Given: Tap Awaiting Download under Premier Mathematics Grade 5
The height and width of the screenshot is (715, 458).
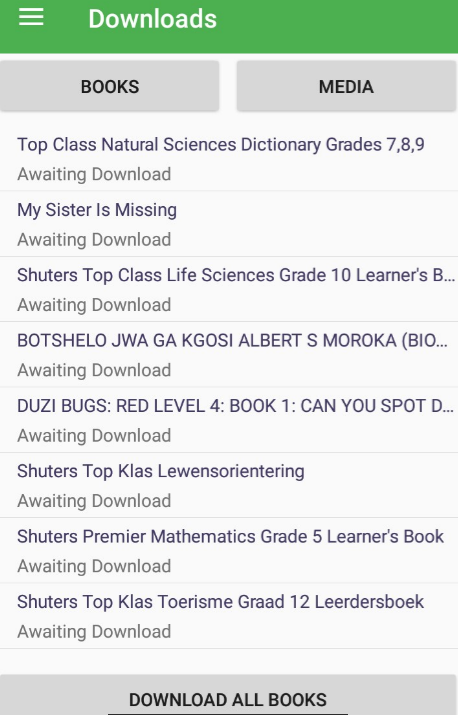Looking at the screenshot, I should click(94, 566).
